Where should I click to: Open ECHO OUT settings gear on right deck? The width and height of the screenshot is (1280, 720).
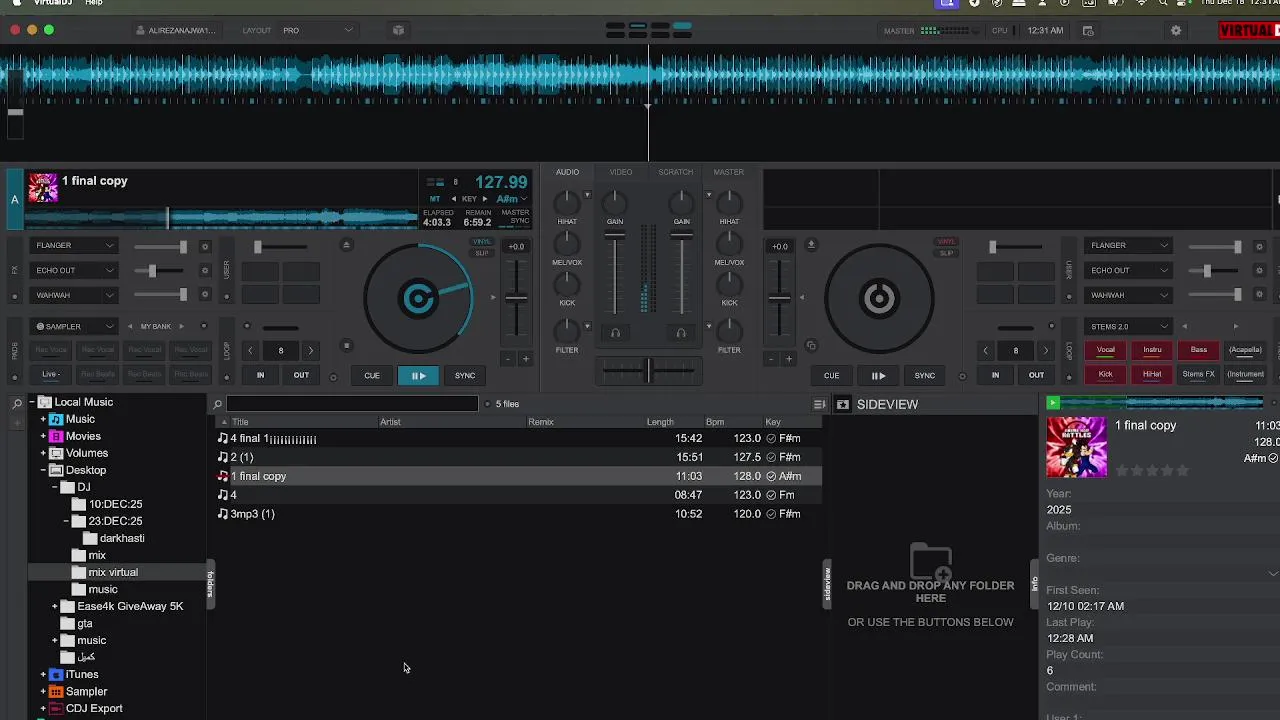pyautogui.click(x=1259, y=270)
